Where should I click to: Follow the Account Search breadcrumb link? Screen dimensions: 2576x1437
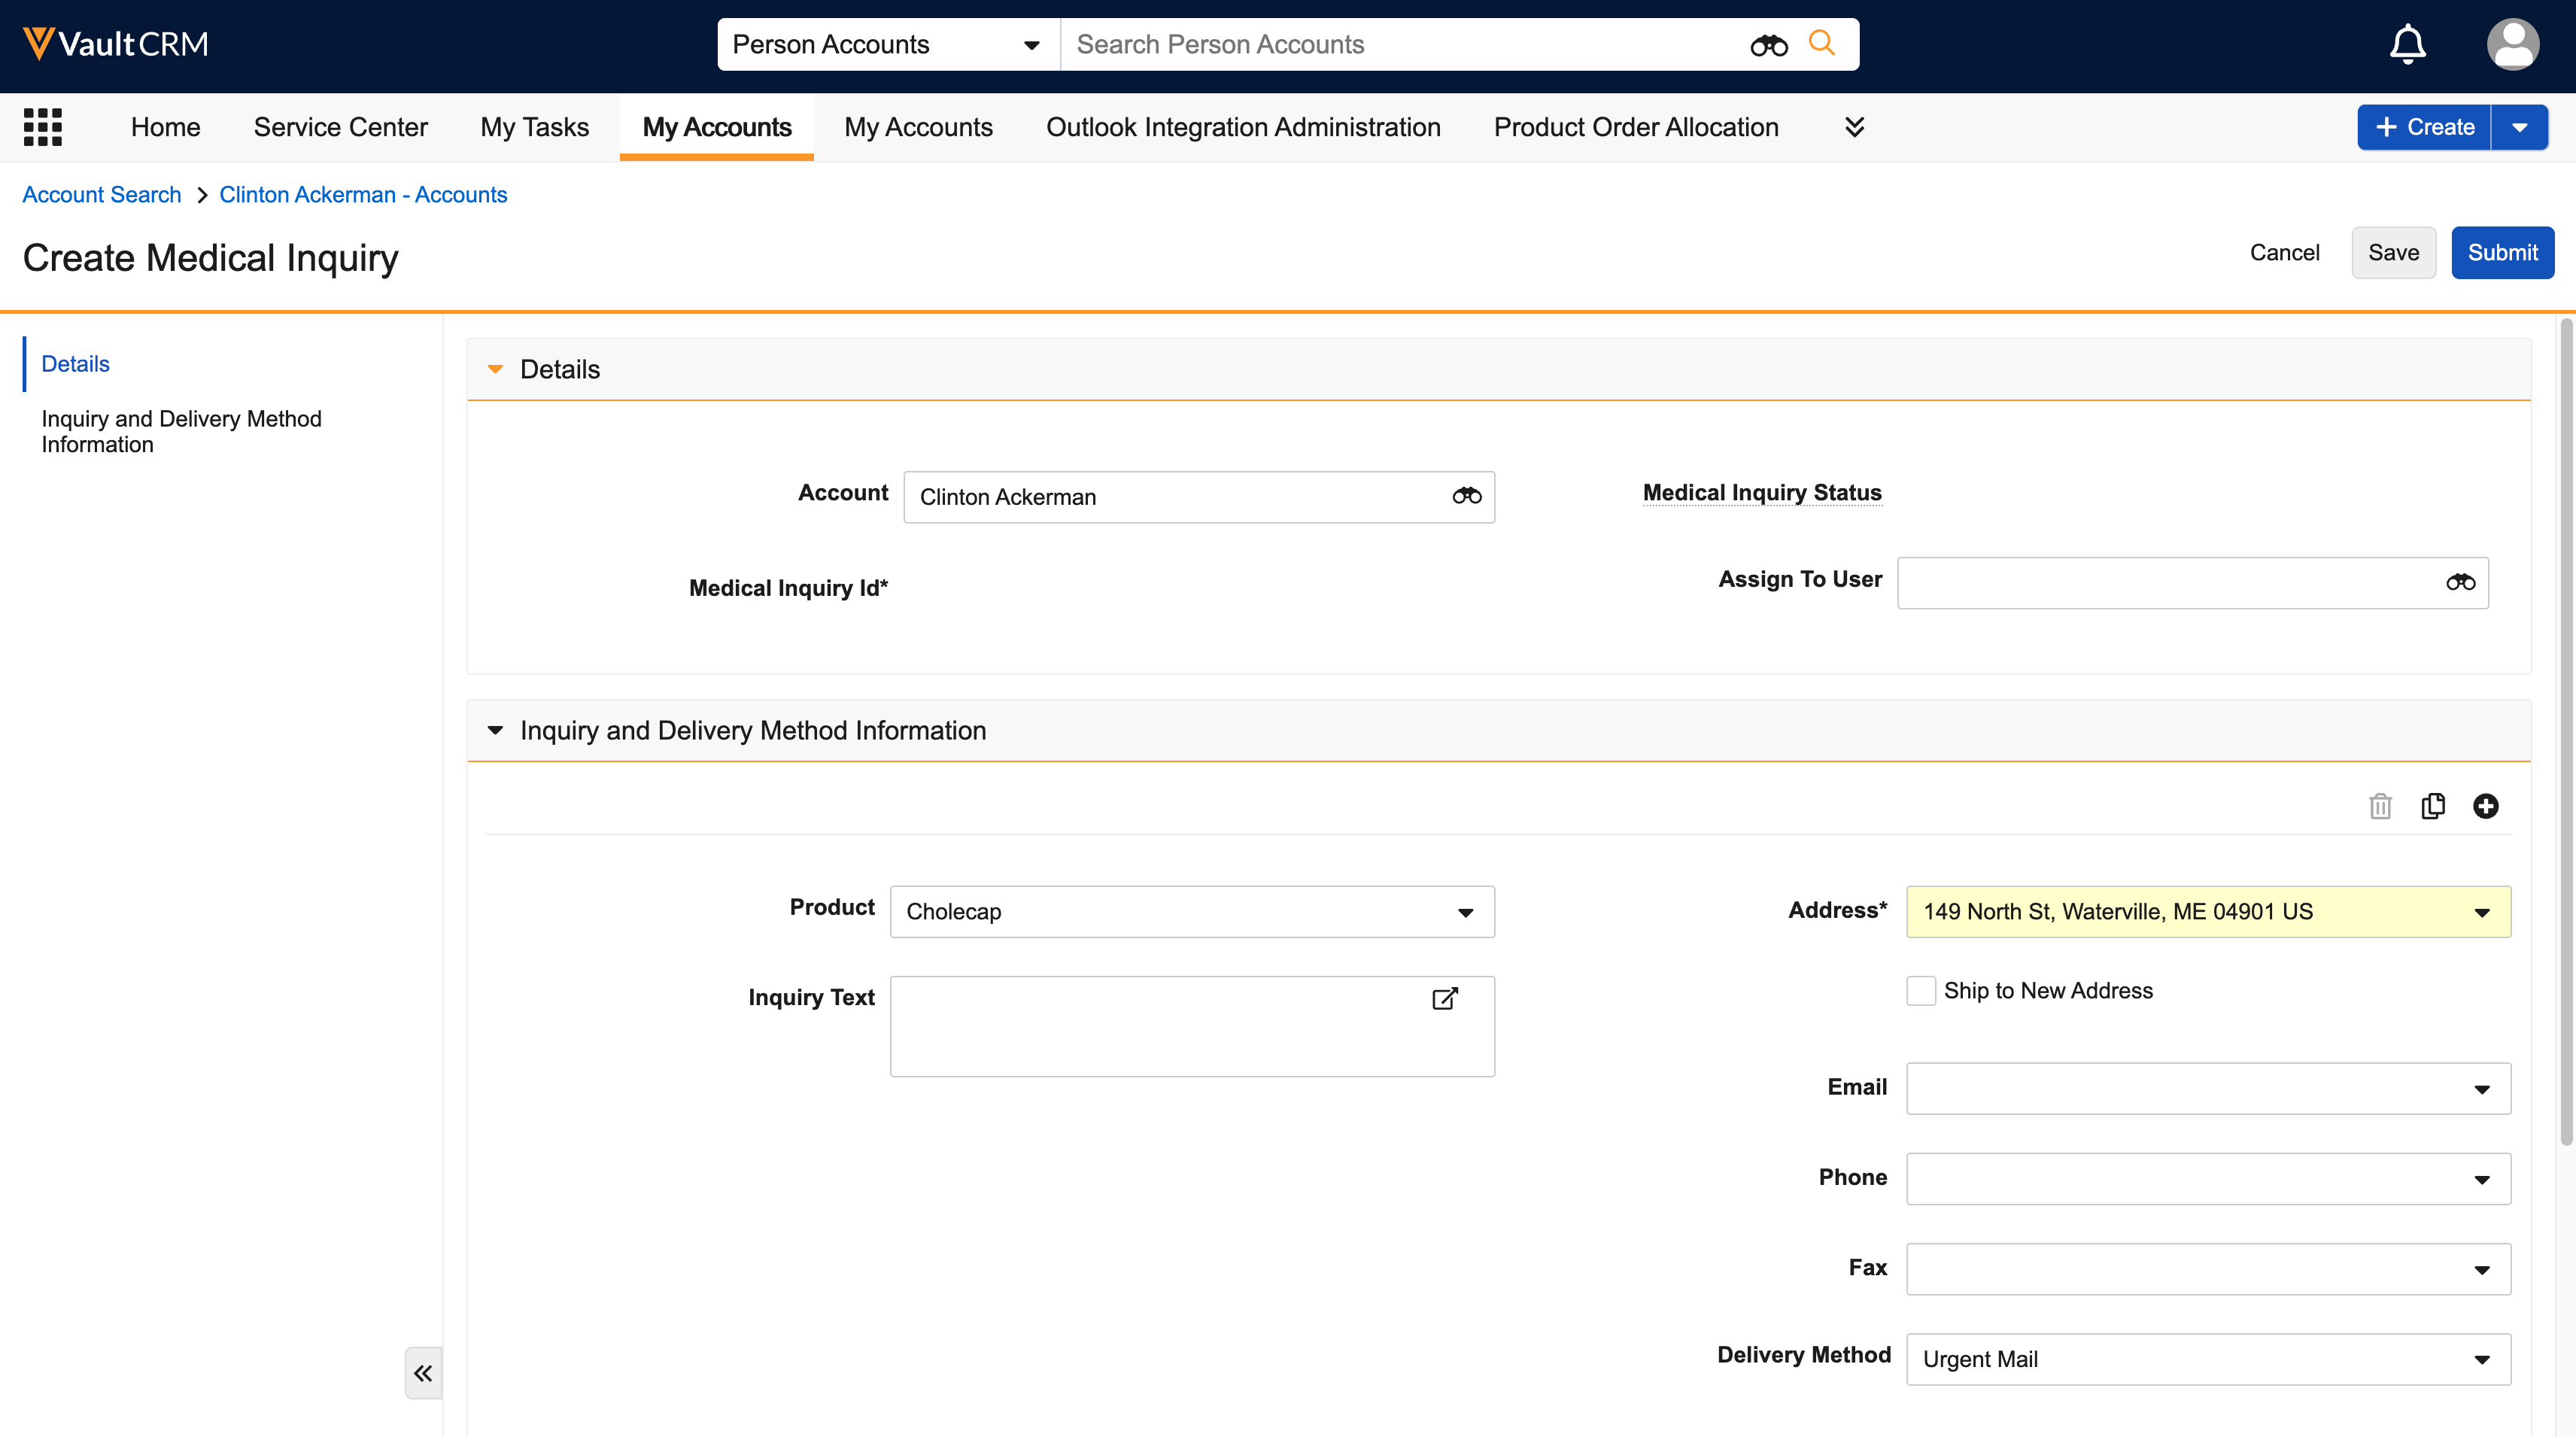(101, 194)
